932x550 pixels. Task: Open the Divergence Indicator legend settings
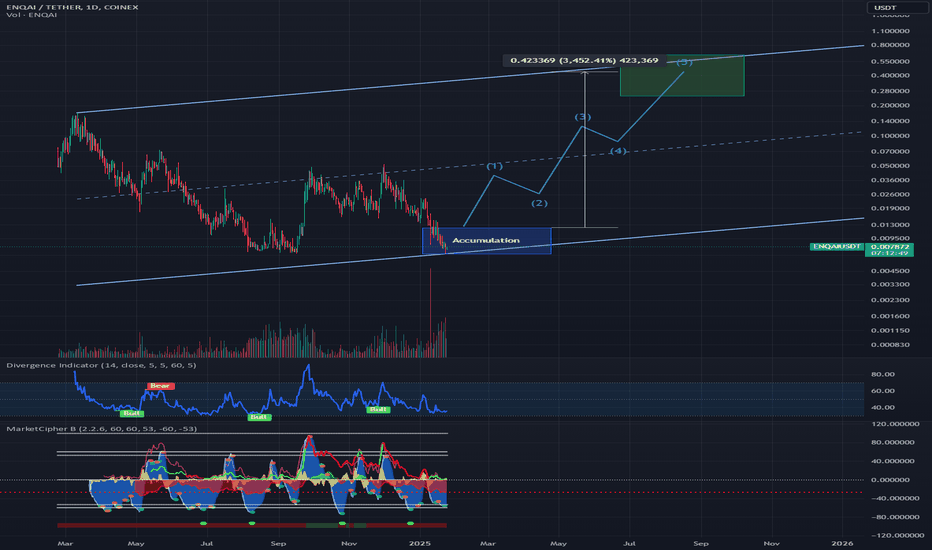click(101, 365)
